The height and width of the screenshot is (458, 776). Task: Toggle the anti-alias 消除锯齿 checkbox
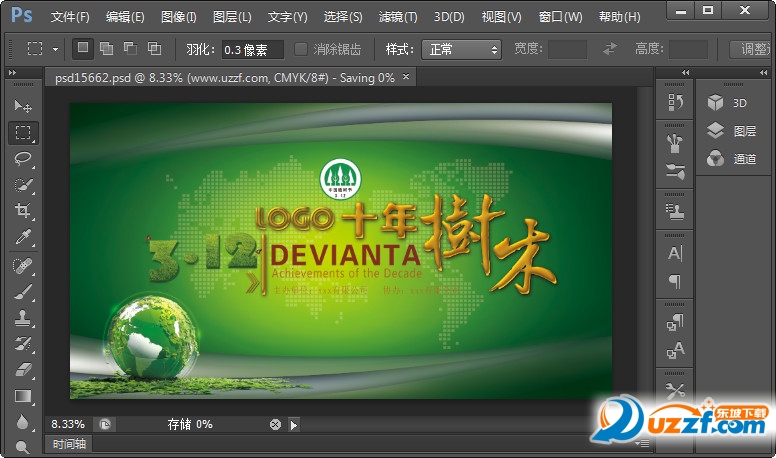point(300,49)
